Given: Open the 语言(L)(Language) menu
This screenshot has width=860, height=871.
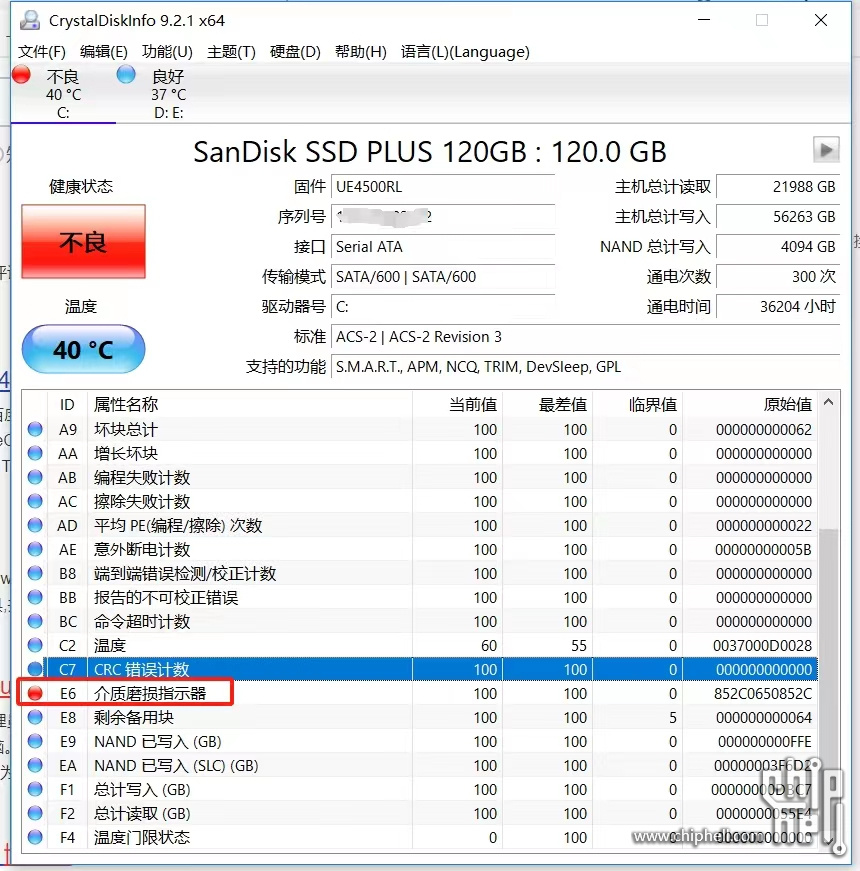Looking at the screenshot, I should (465, 52).
